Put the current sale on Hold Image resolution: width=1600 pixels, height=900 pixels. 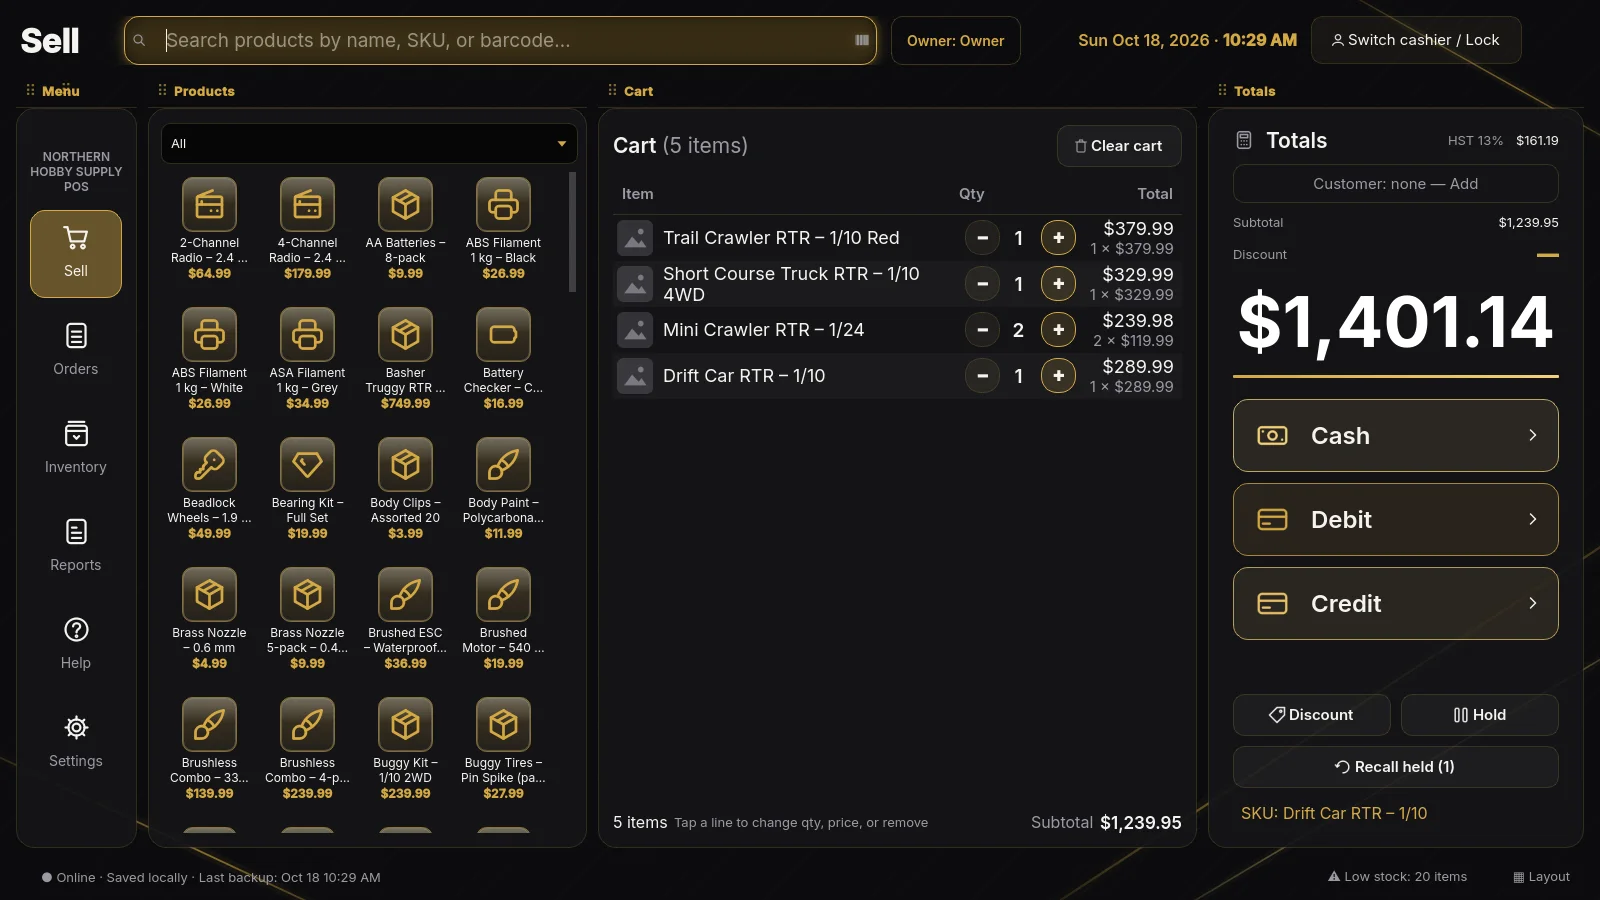click(x=1479, y=715)
